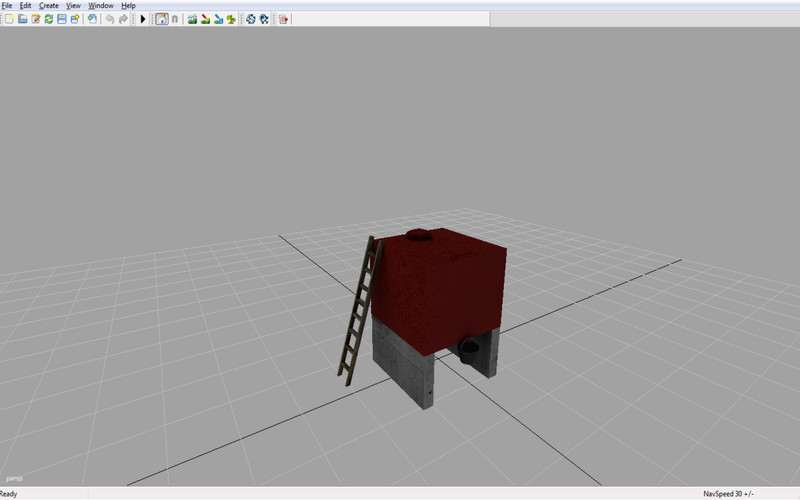The image size is (800, 500).
Task: Open the Help menu
Action: tap(128, 5)
